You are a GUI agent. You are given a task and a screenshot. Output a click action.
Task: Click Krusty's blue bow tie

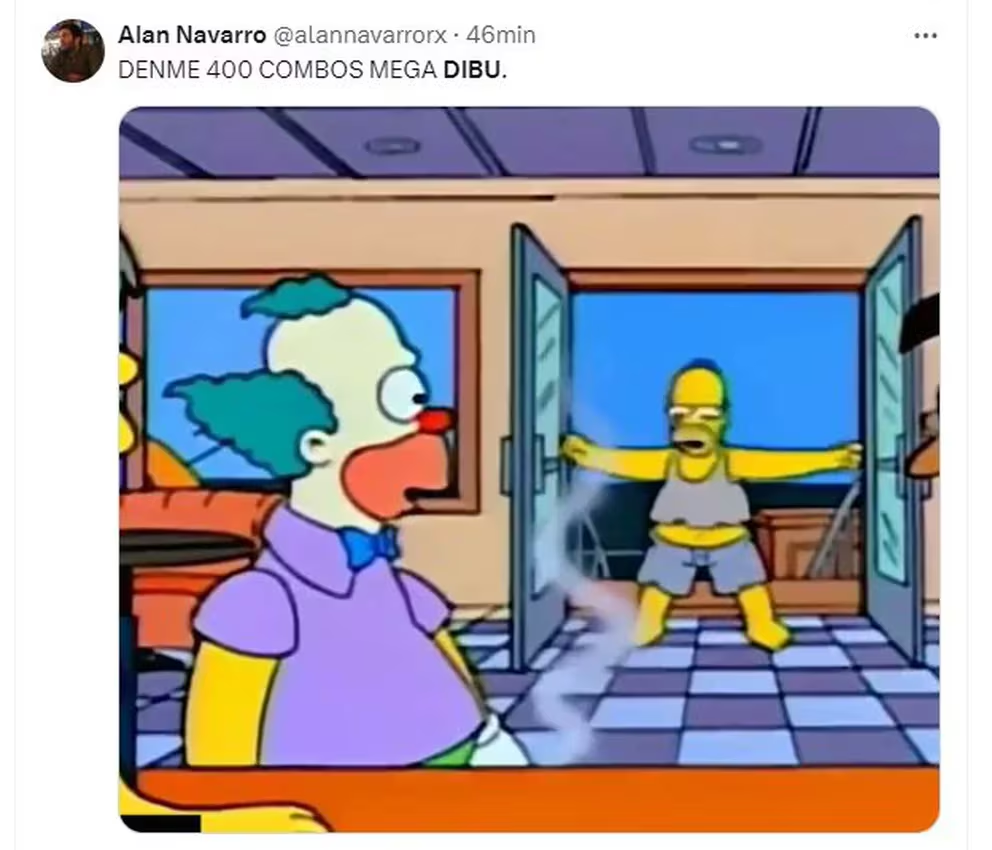(x=370, y=545)
